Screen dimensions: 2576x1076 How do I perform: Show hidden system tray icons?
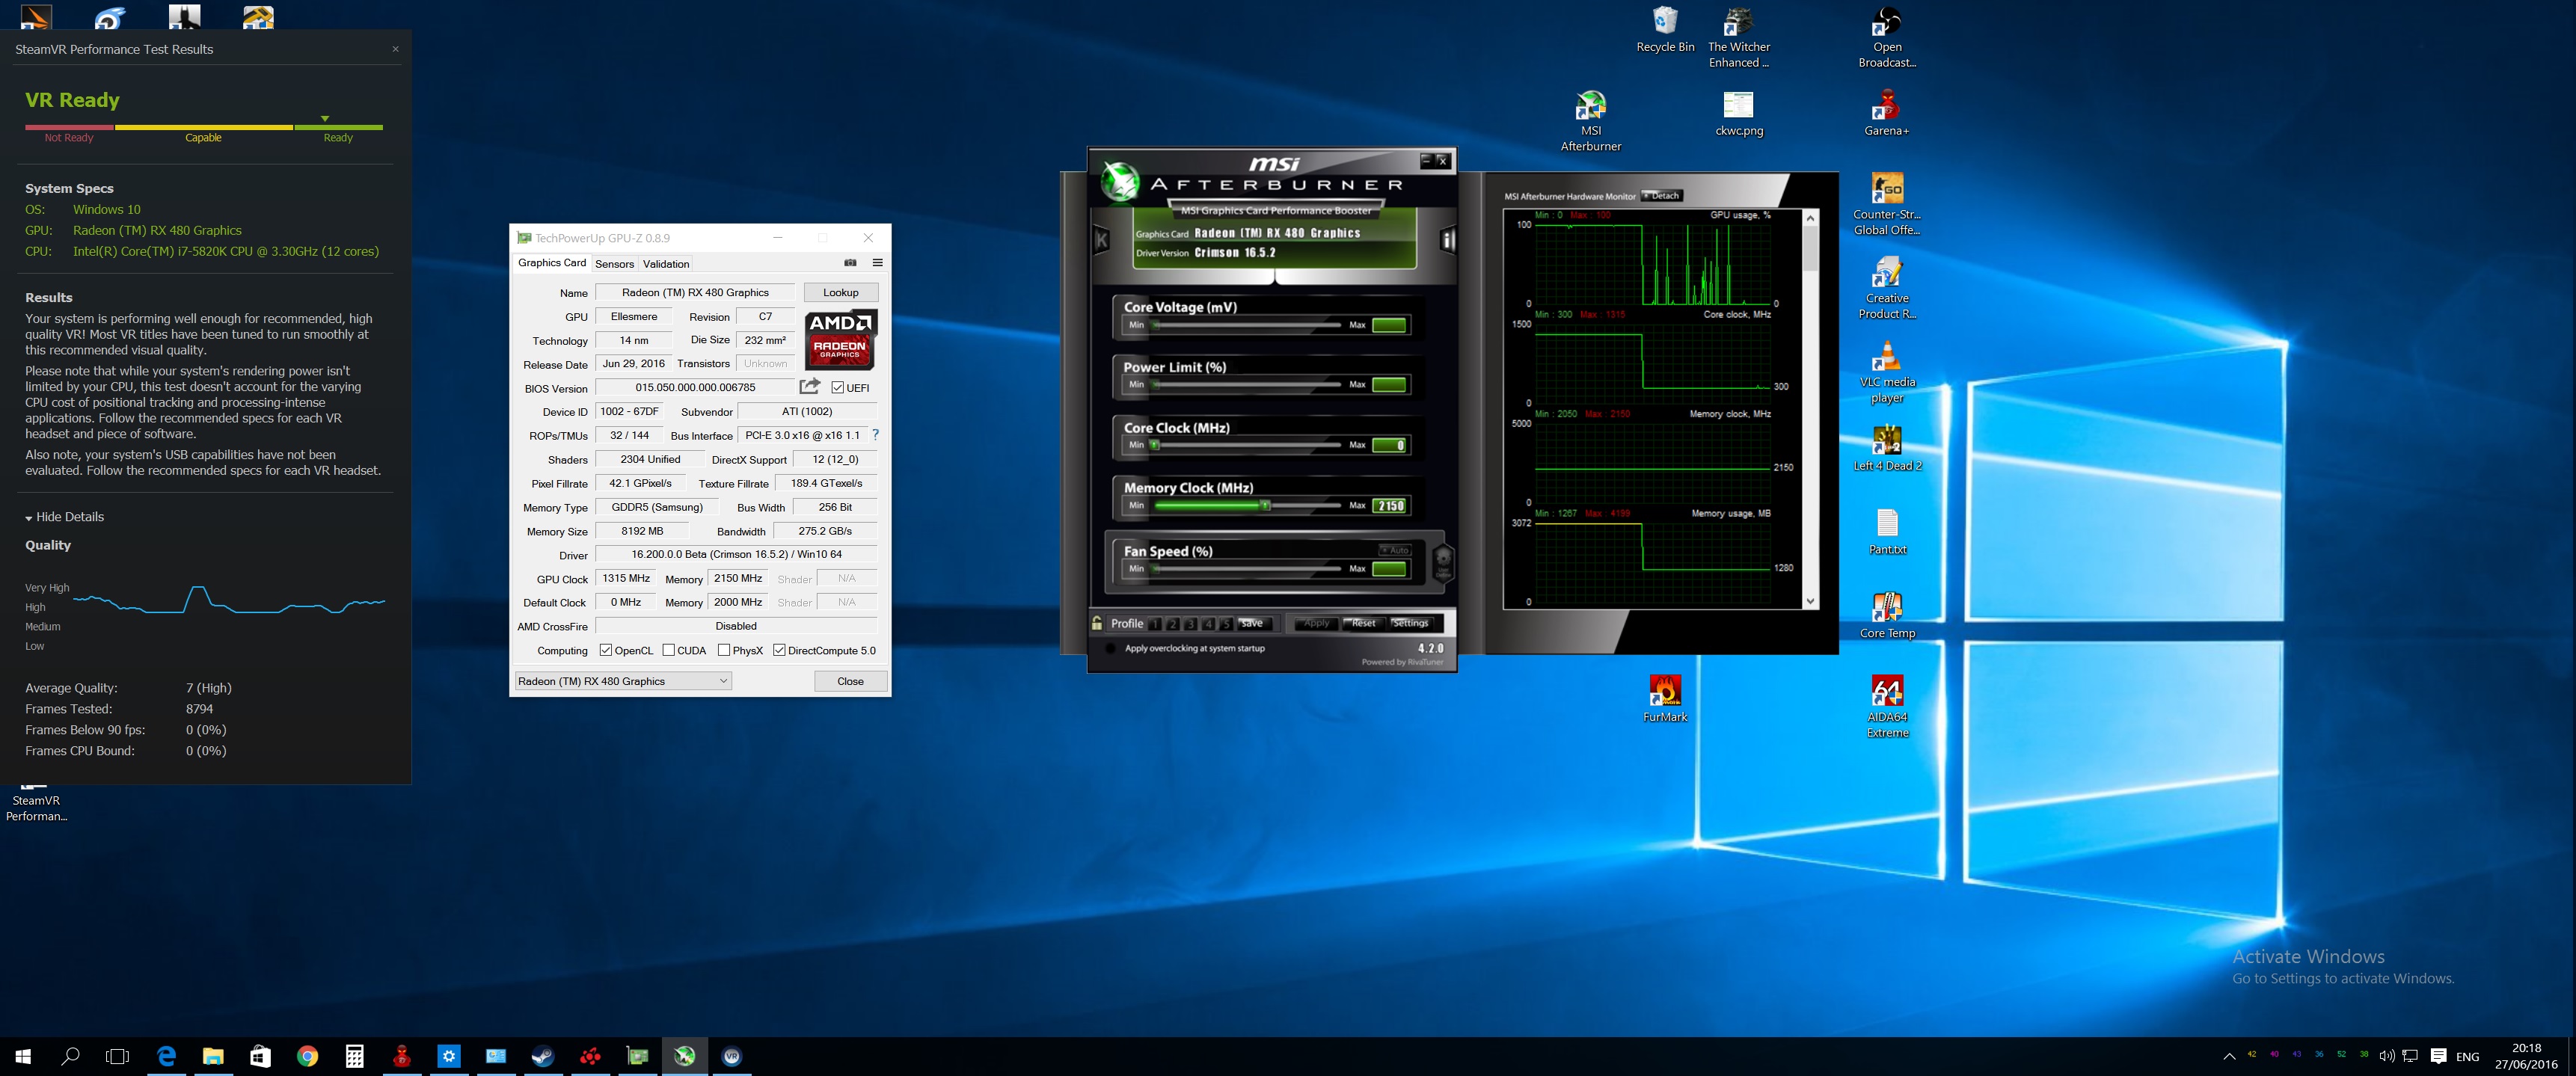pos(2229,1056)
